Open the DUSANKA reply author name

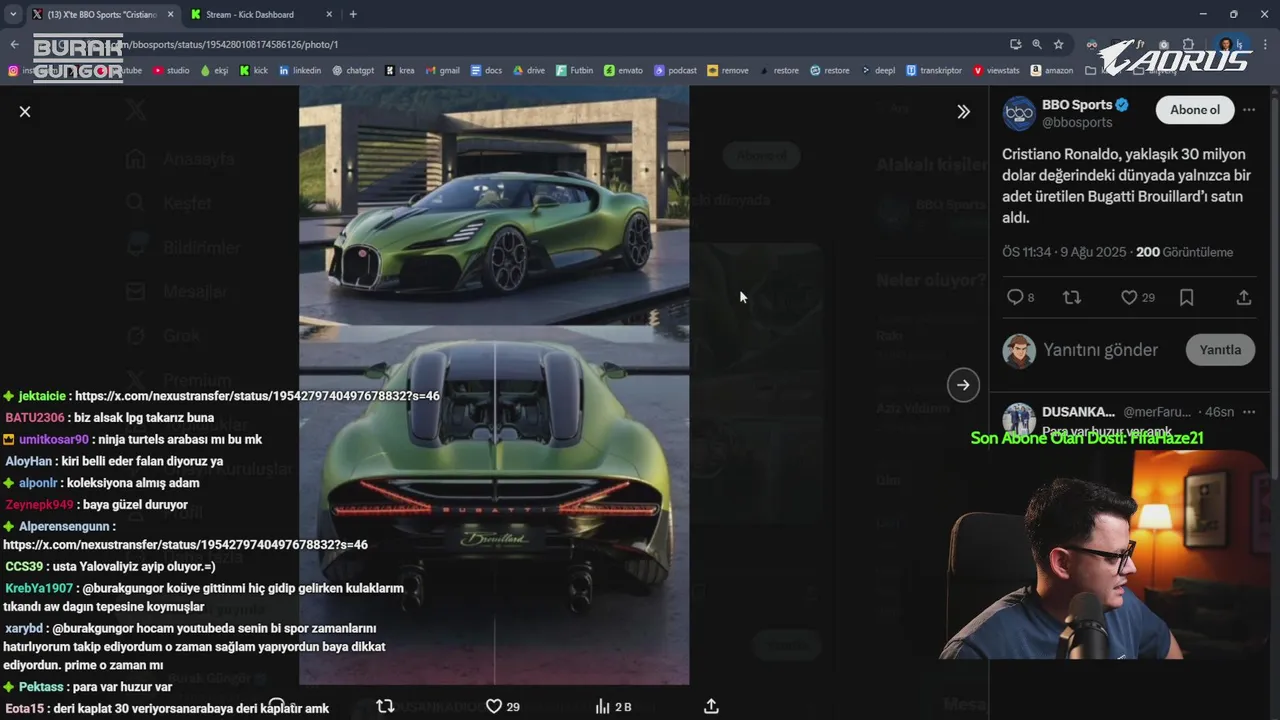[x=1078, y=411]
